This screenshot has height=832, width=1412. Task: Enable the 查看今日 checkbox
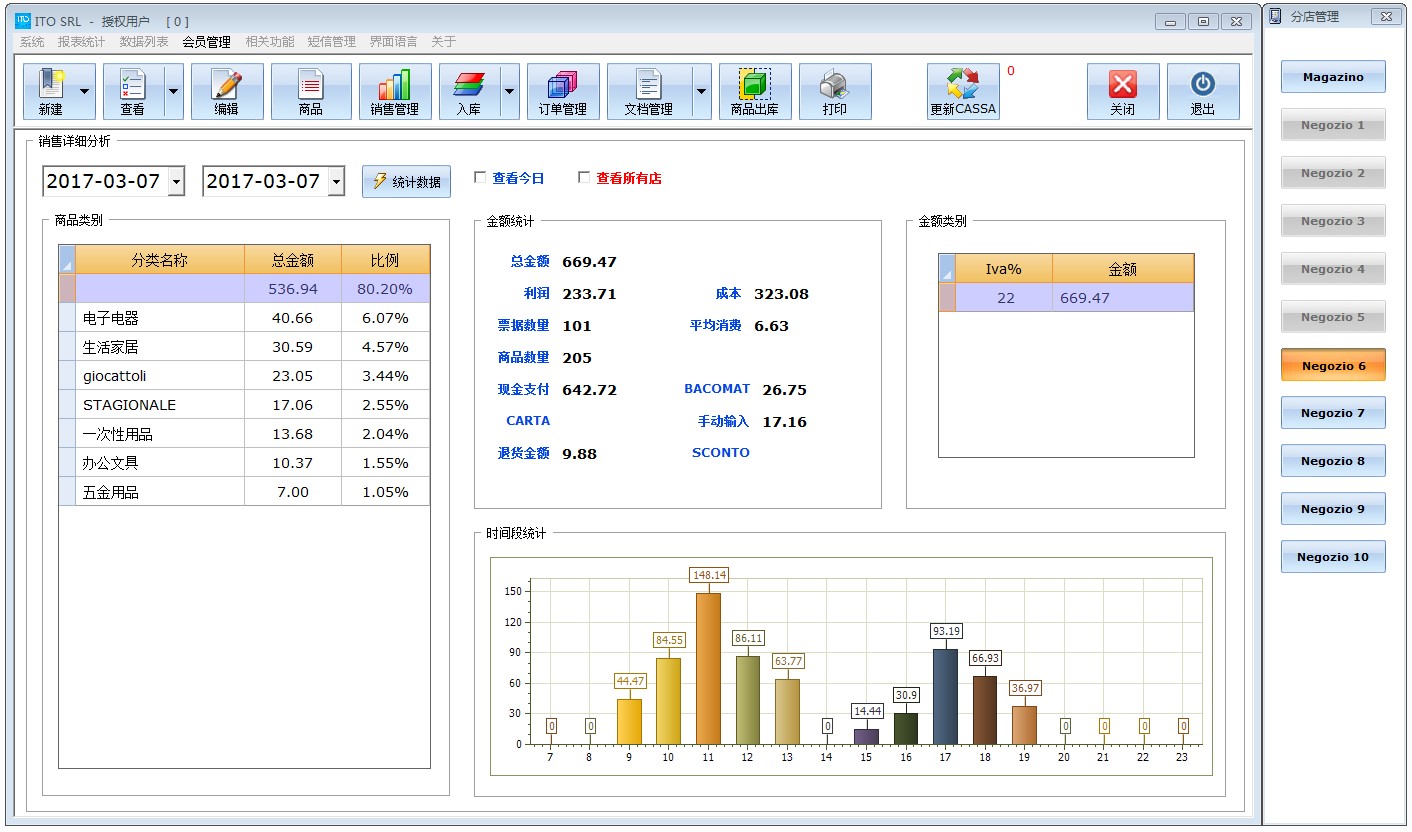click(480, 178)
